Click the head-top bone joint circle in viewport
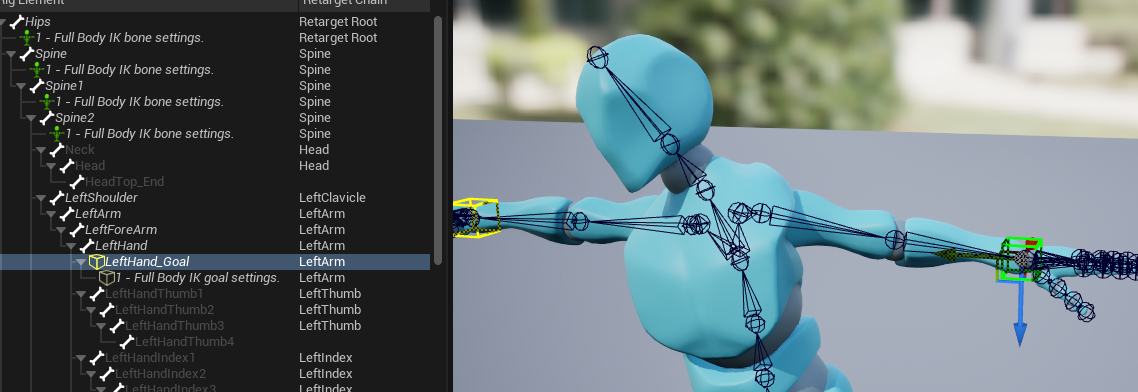This screenshot has height=392, width=1138. [597, 57]
